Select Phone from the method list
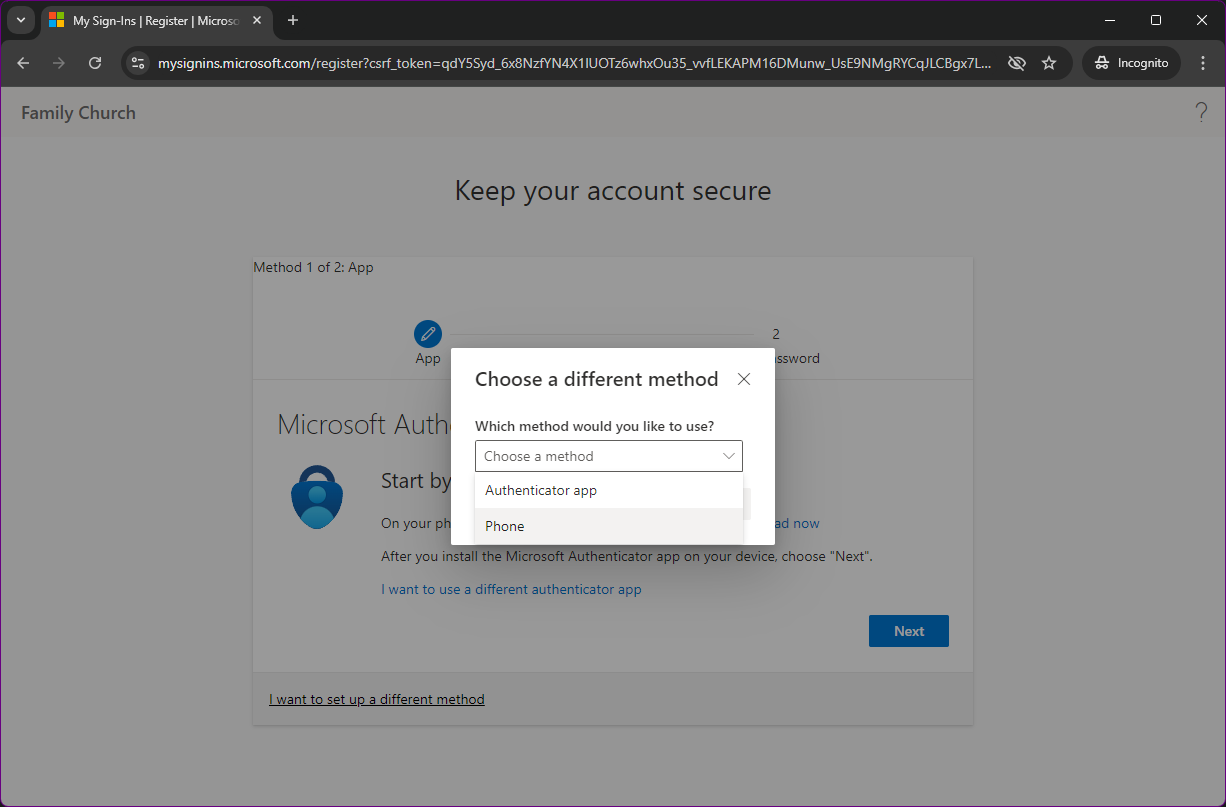Screen dimensions: 1226x807 [608, 526]
